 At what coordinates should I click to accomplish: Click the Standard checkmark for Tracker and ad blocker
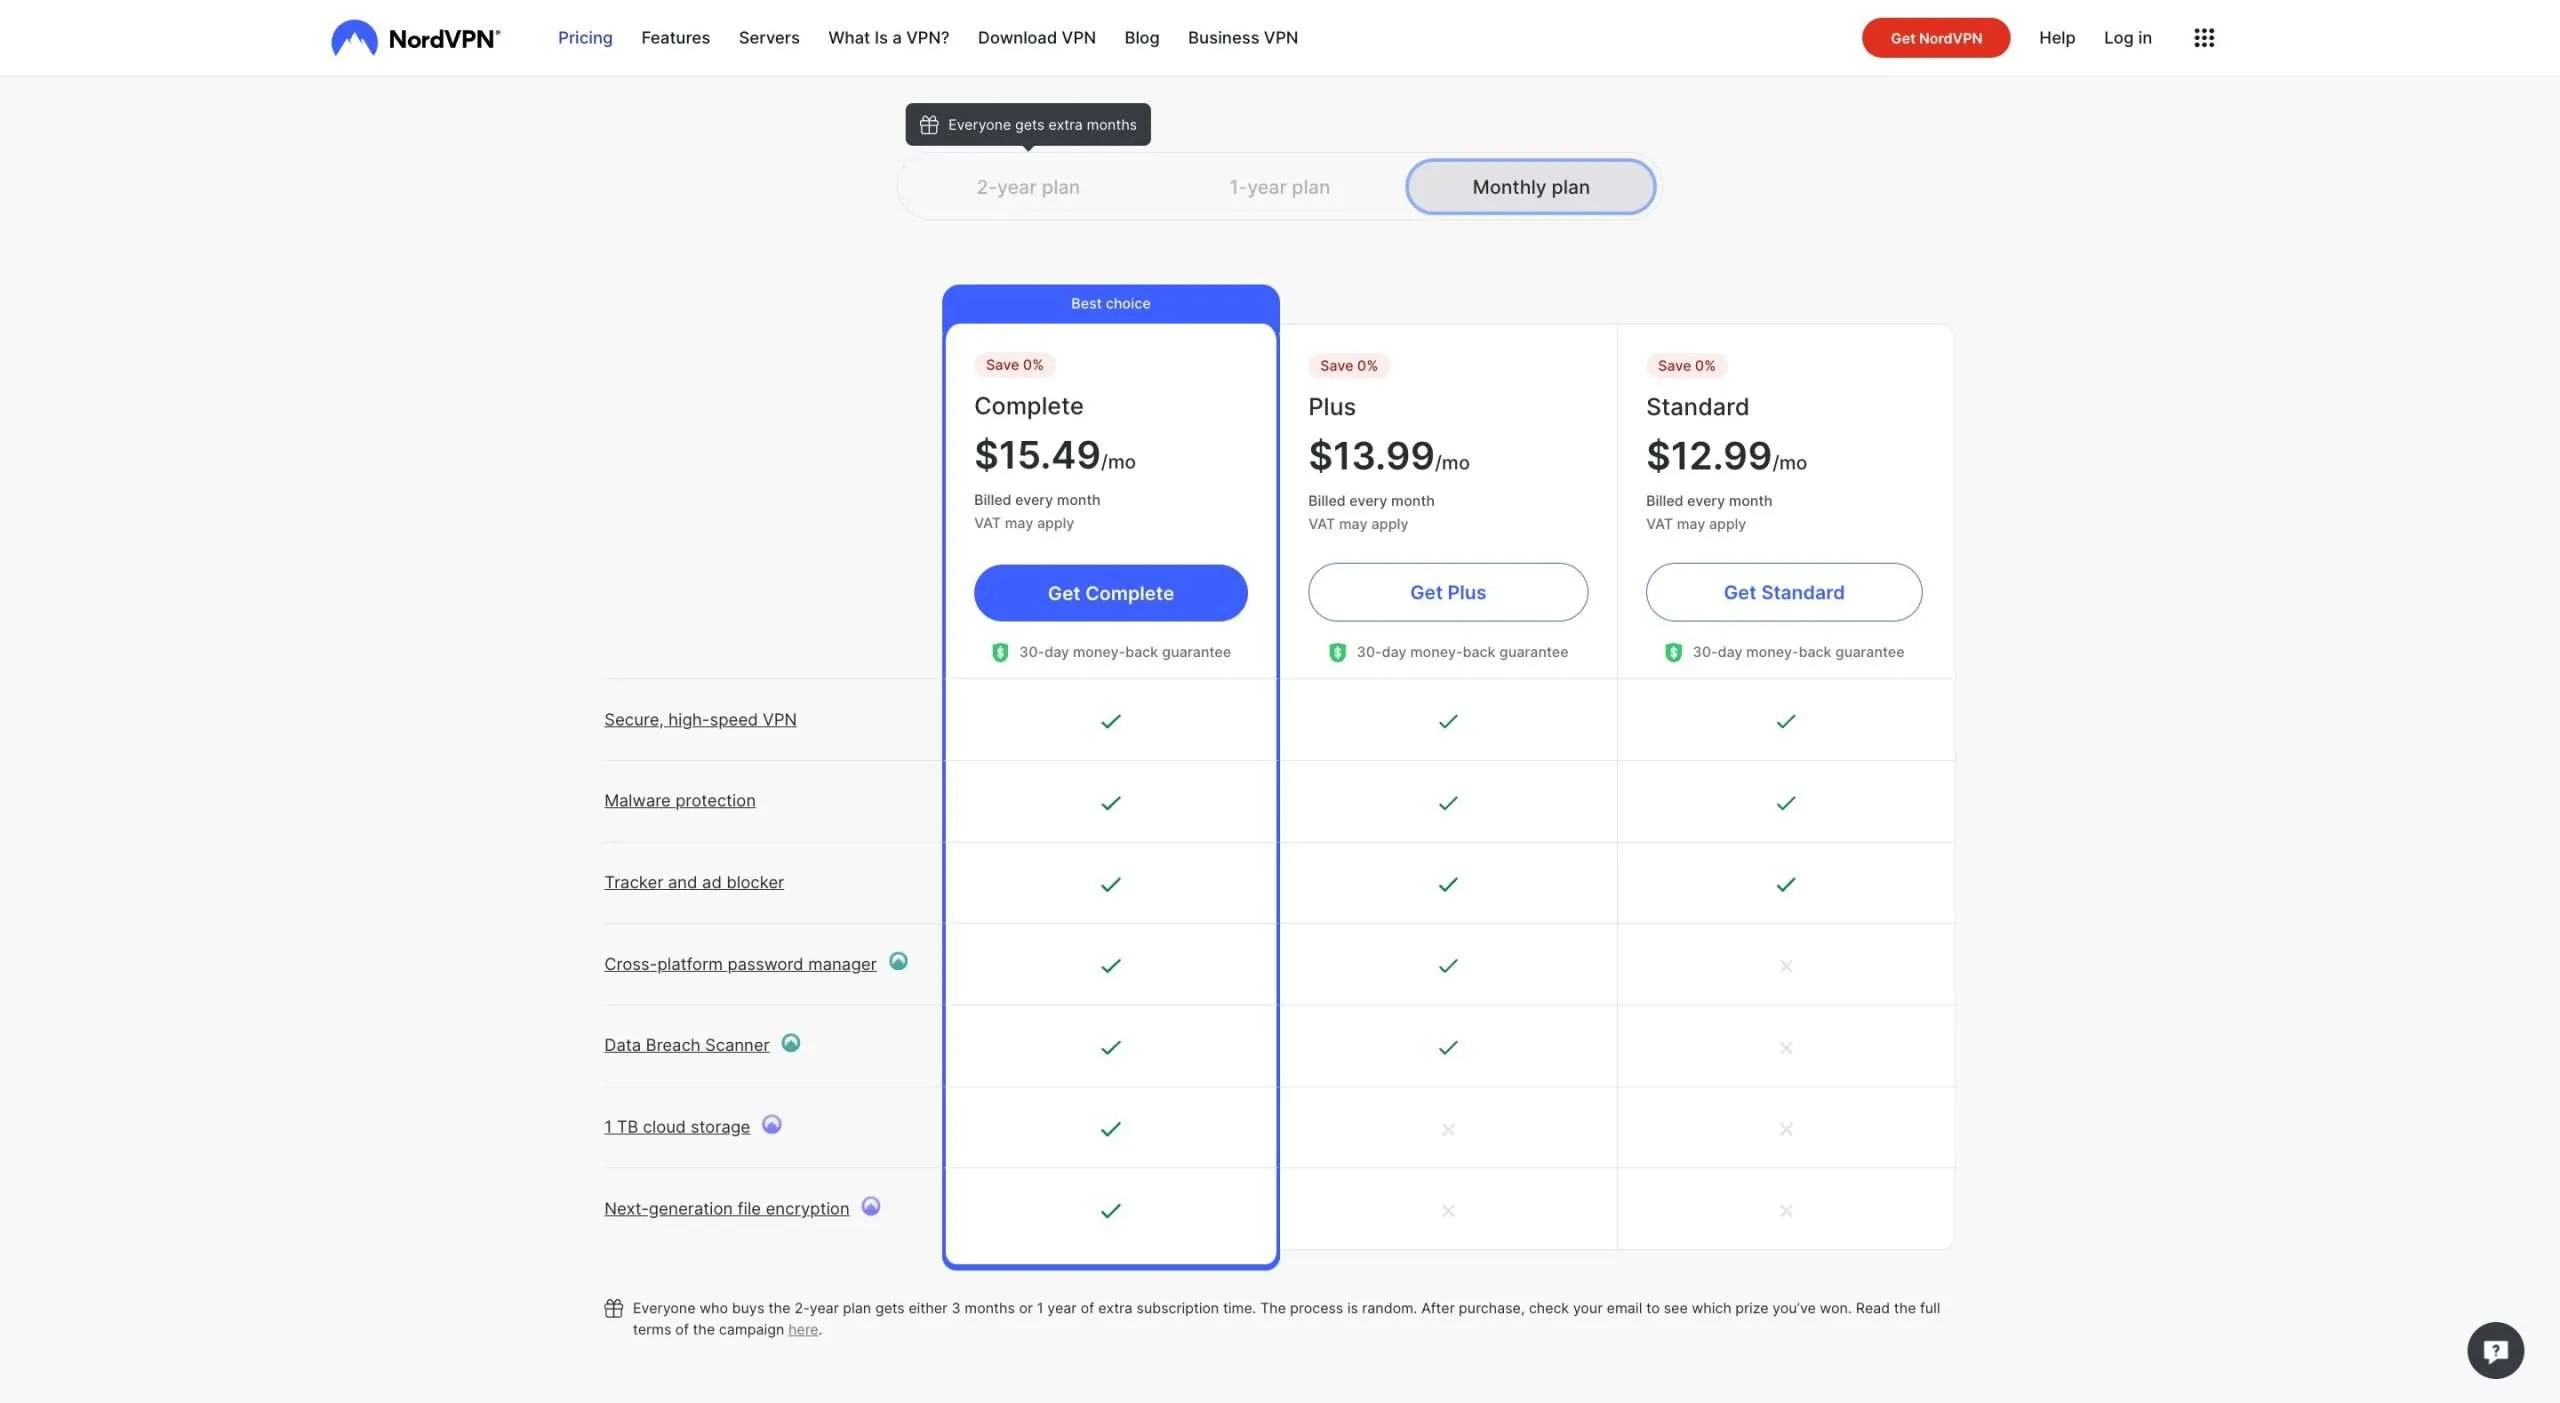point(1786,884)
